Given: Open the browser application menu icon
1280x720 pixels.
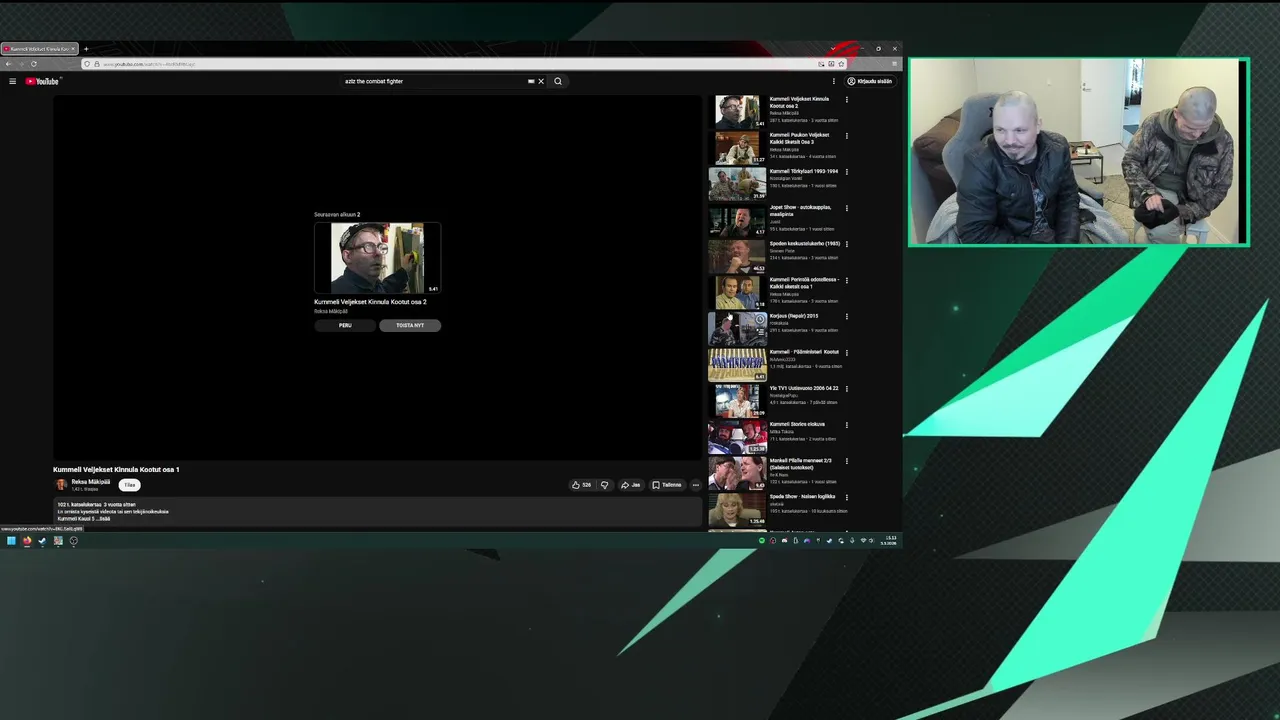Looking at the screenshot, I should [894, 64].
